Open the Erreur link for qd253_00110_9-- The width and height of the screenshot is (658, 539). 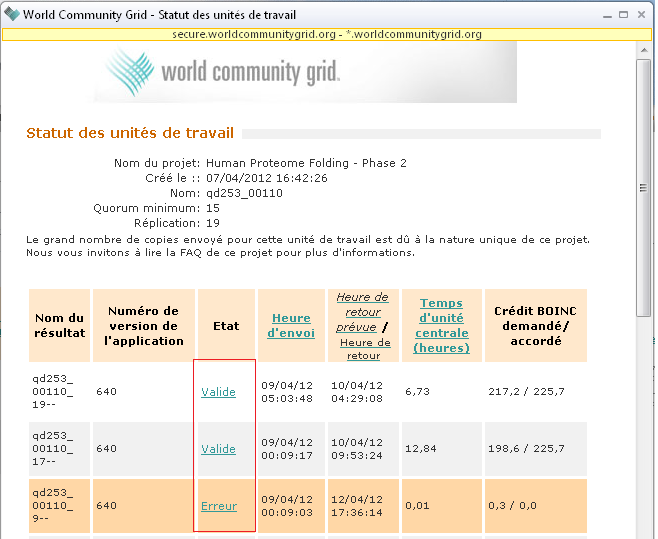pyautogui.click(x=219, y=506)
